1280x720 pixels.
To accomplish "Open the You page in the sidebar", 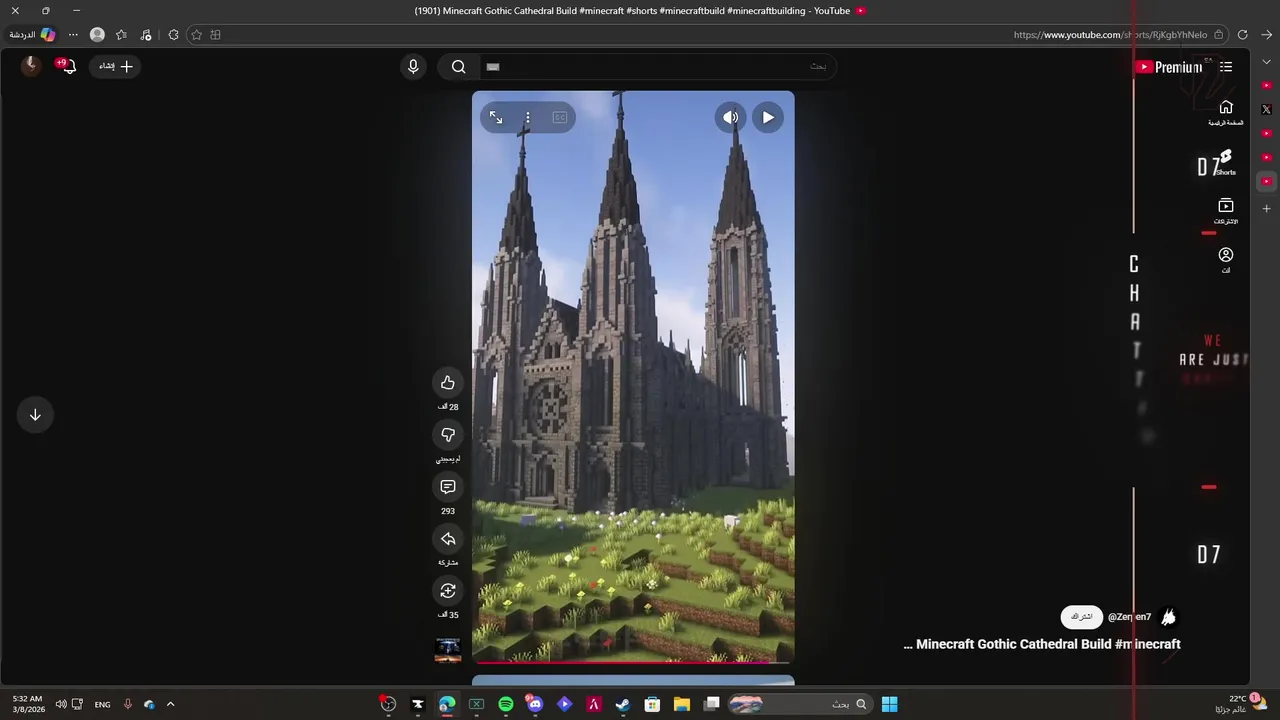I will point(1226,260).
